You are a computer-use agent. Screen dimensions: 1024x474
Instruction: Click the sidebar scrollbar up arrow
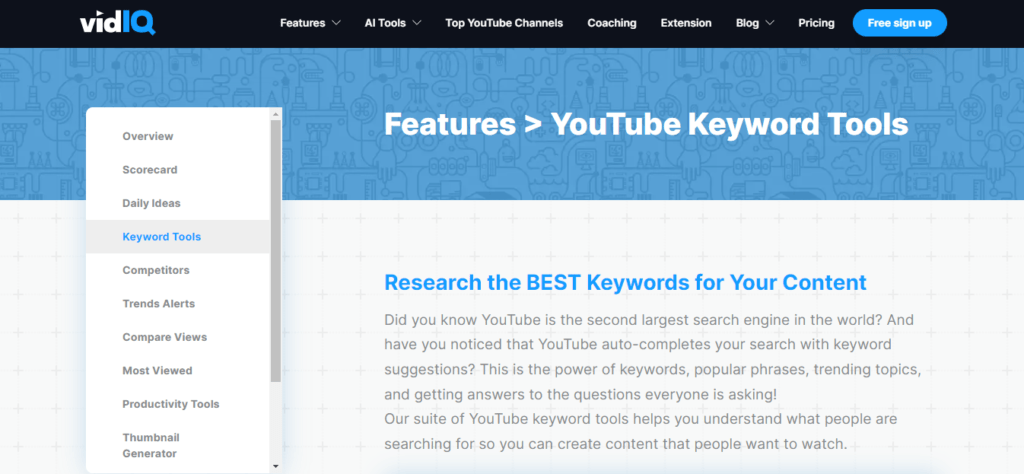(x=275, y=114)
